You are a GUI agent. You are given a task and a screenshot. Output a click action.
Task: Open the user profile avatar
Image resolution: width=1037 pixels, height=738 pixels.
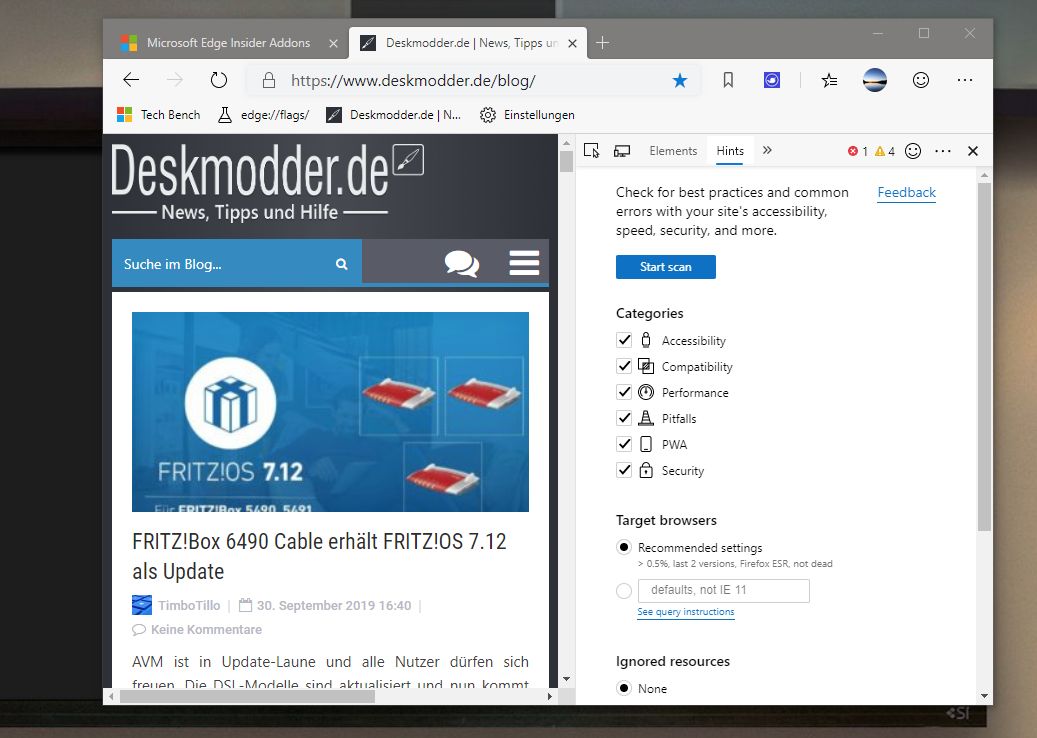[874, 80]
